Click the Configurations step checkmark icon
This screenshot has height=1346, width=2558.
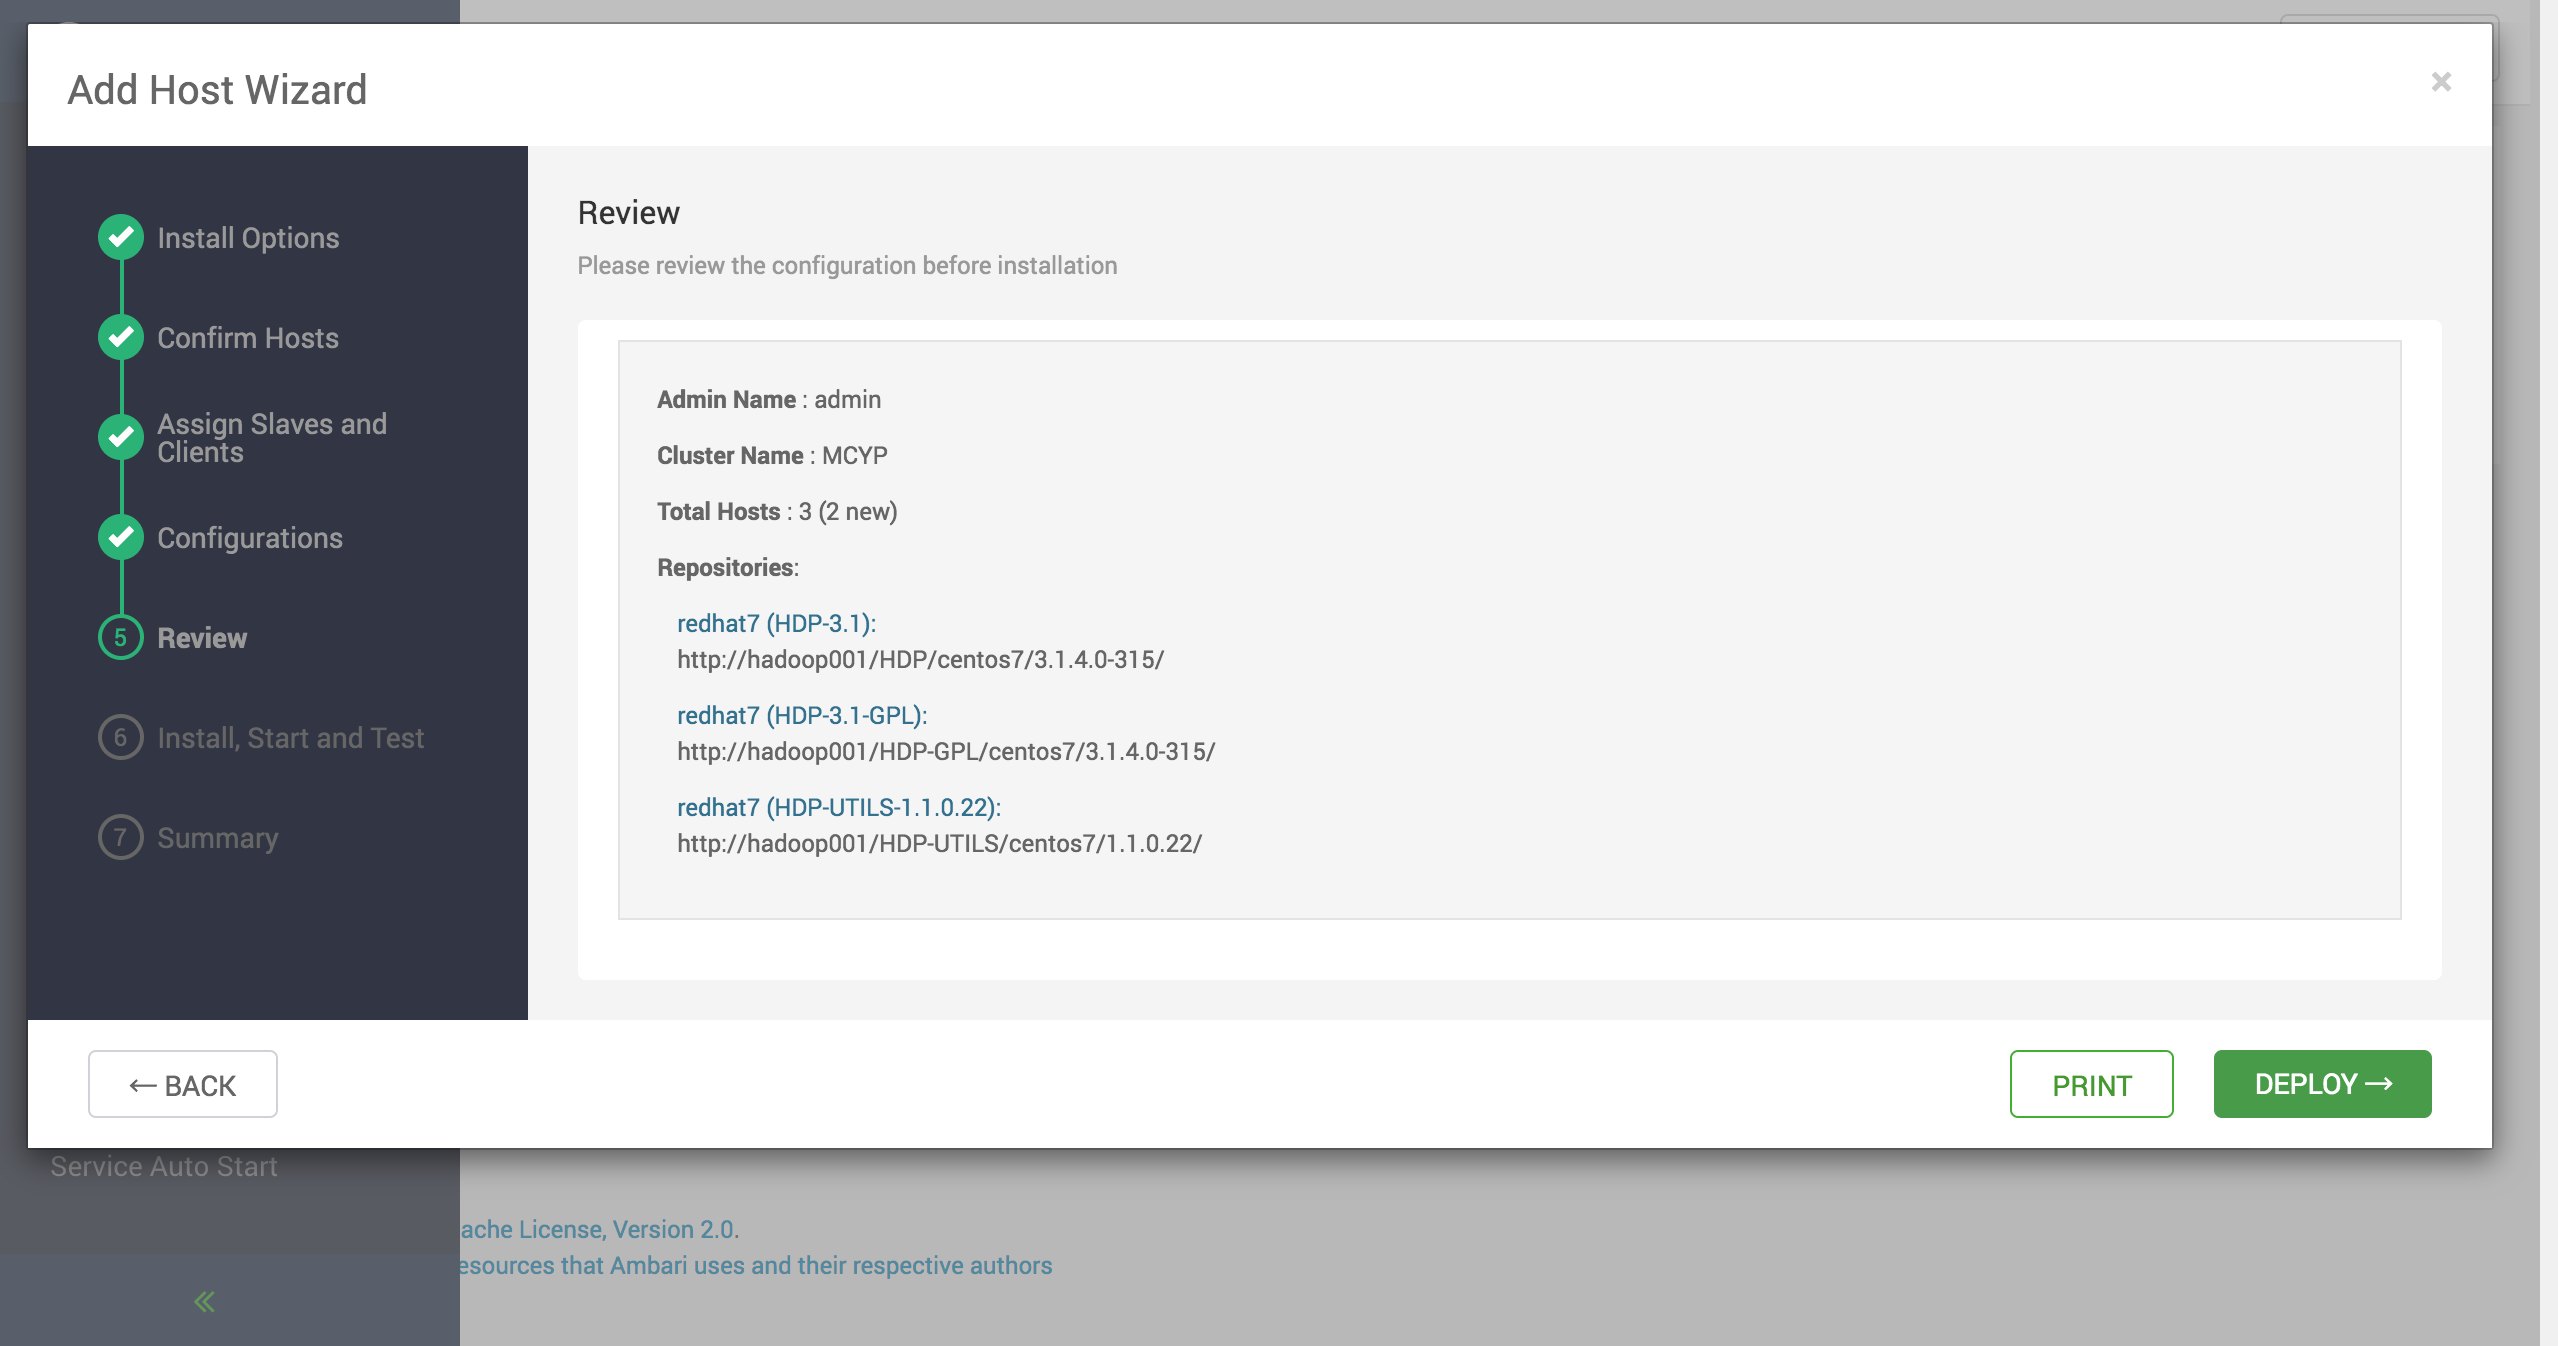tap(121, 537)
